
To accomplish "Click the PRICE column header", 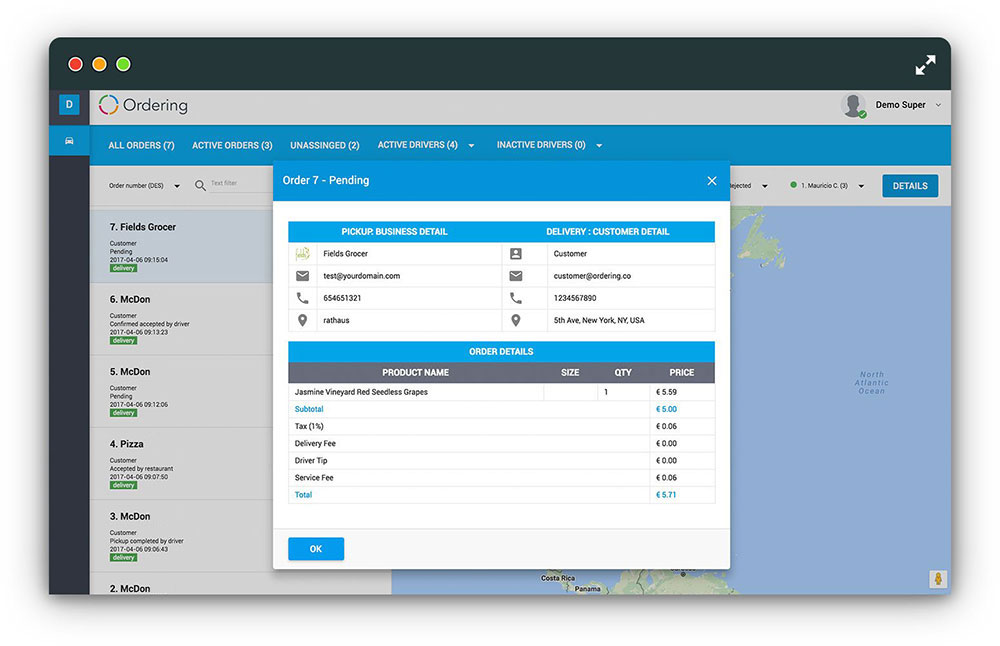I will (x=681, y=372).
